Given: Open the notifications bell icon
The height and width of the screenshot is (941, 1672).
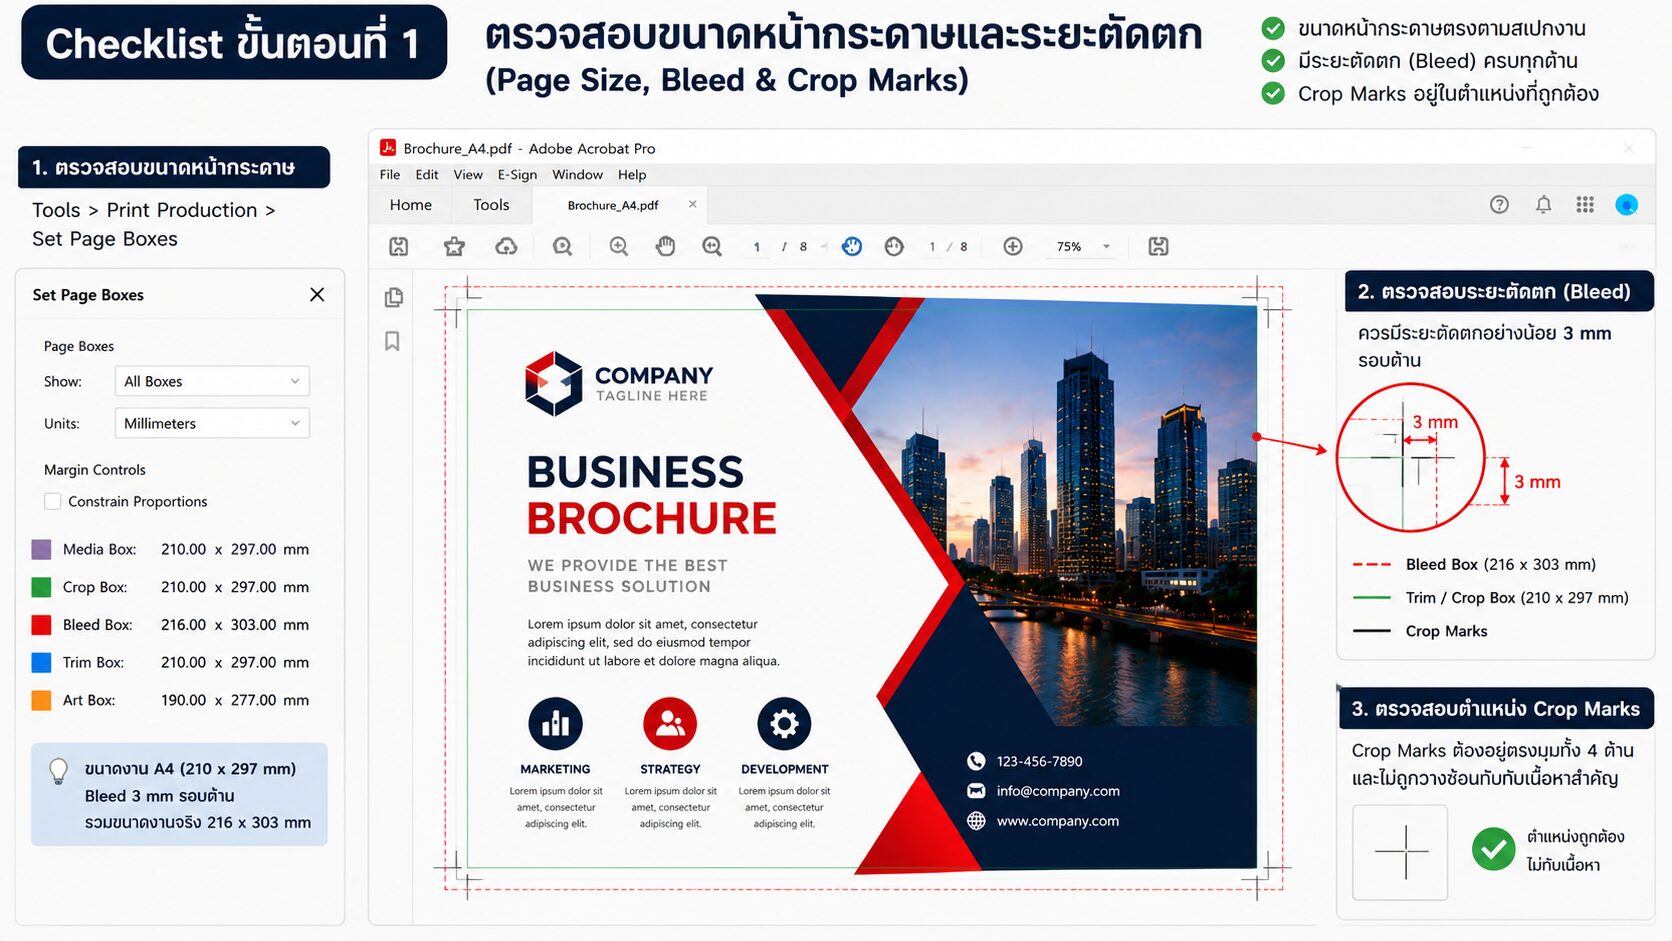Looking at the screenshot, I should (x=1543, y=204).
